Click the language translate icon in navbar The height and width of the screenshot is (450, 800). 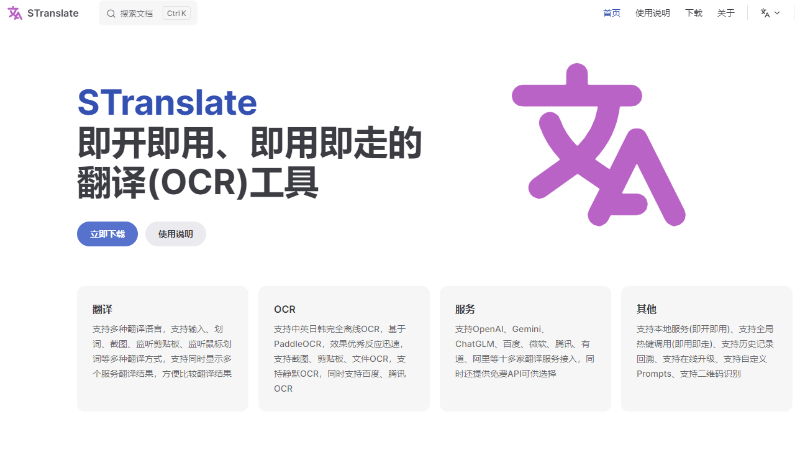click(765, 13)
